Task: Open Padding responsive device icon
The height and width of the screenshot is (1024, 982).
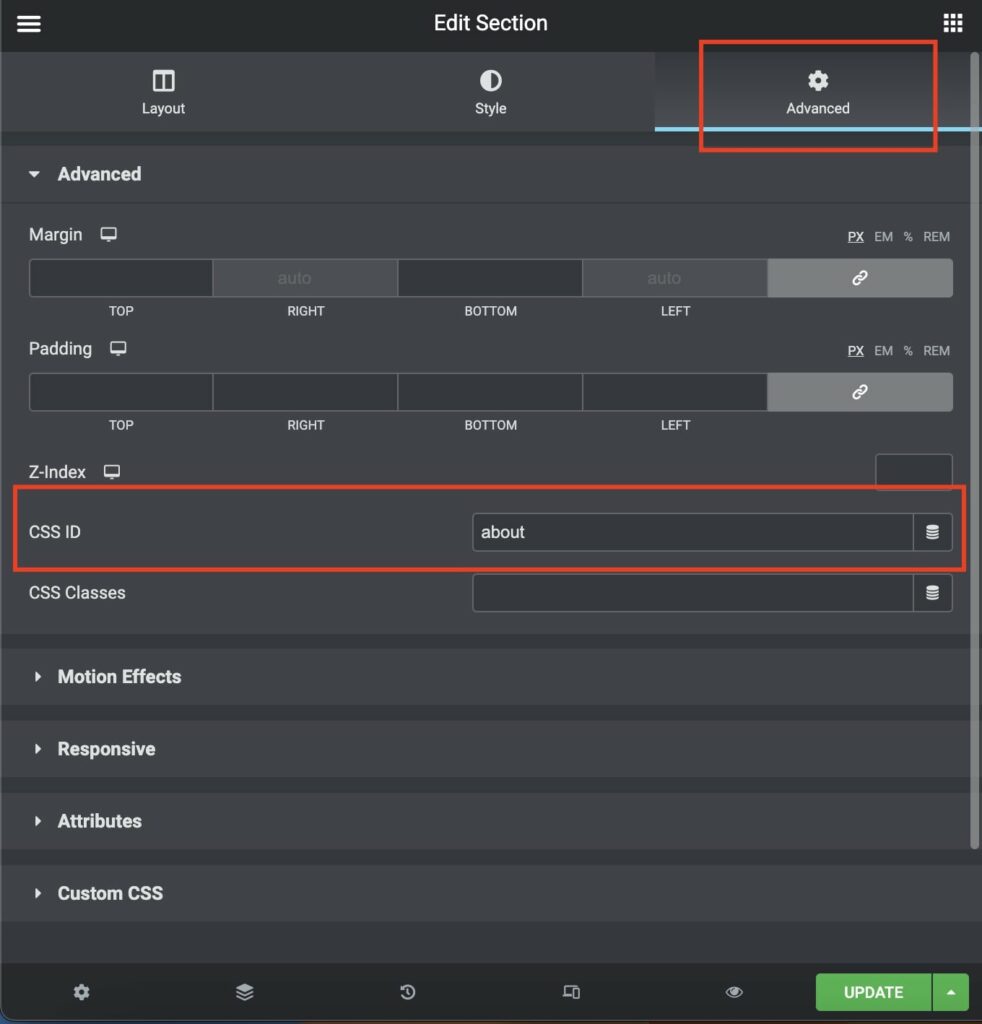Action: pyautogui.click(x=118, y=348)
